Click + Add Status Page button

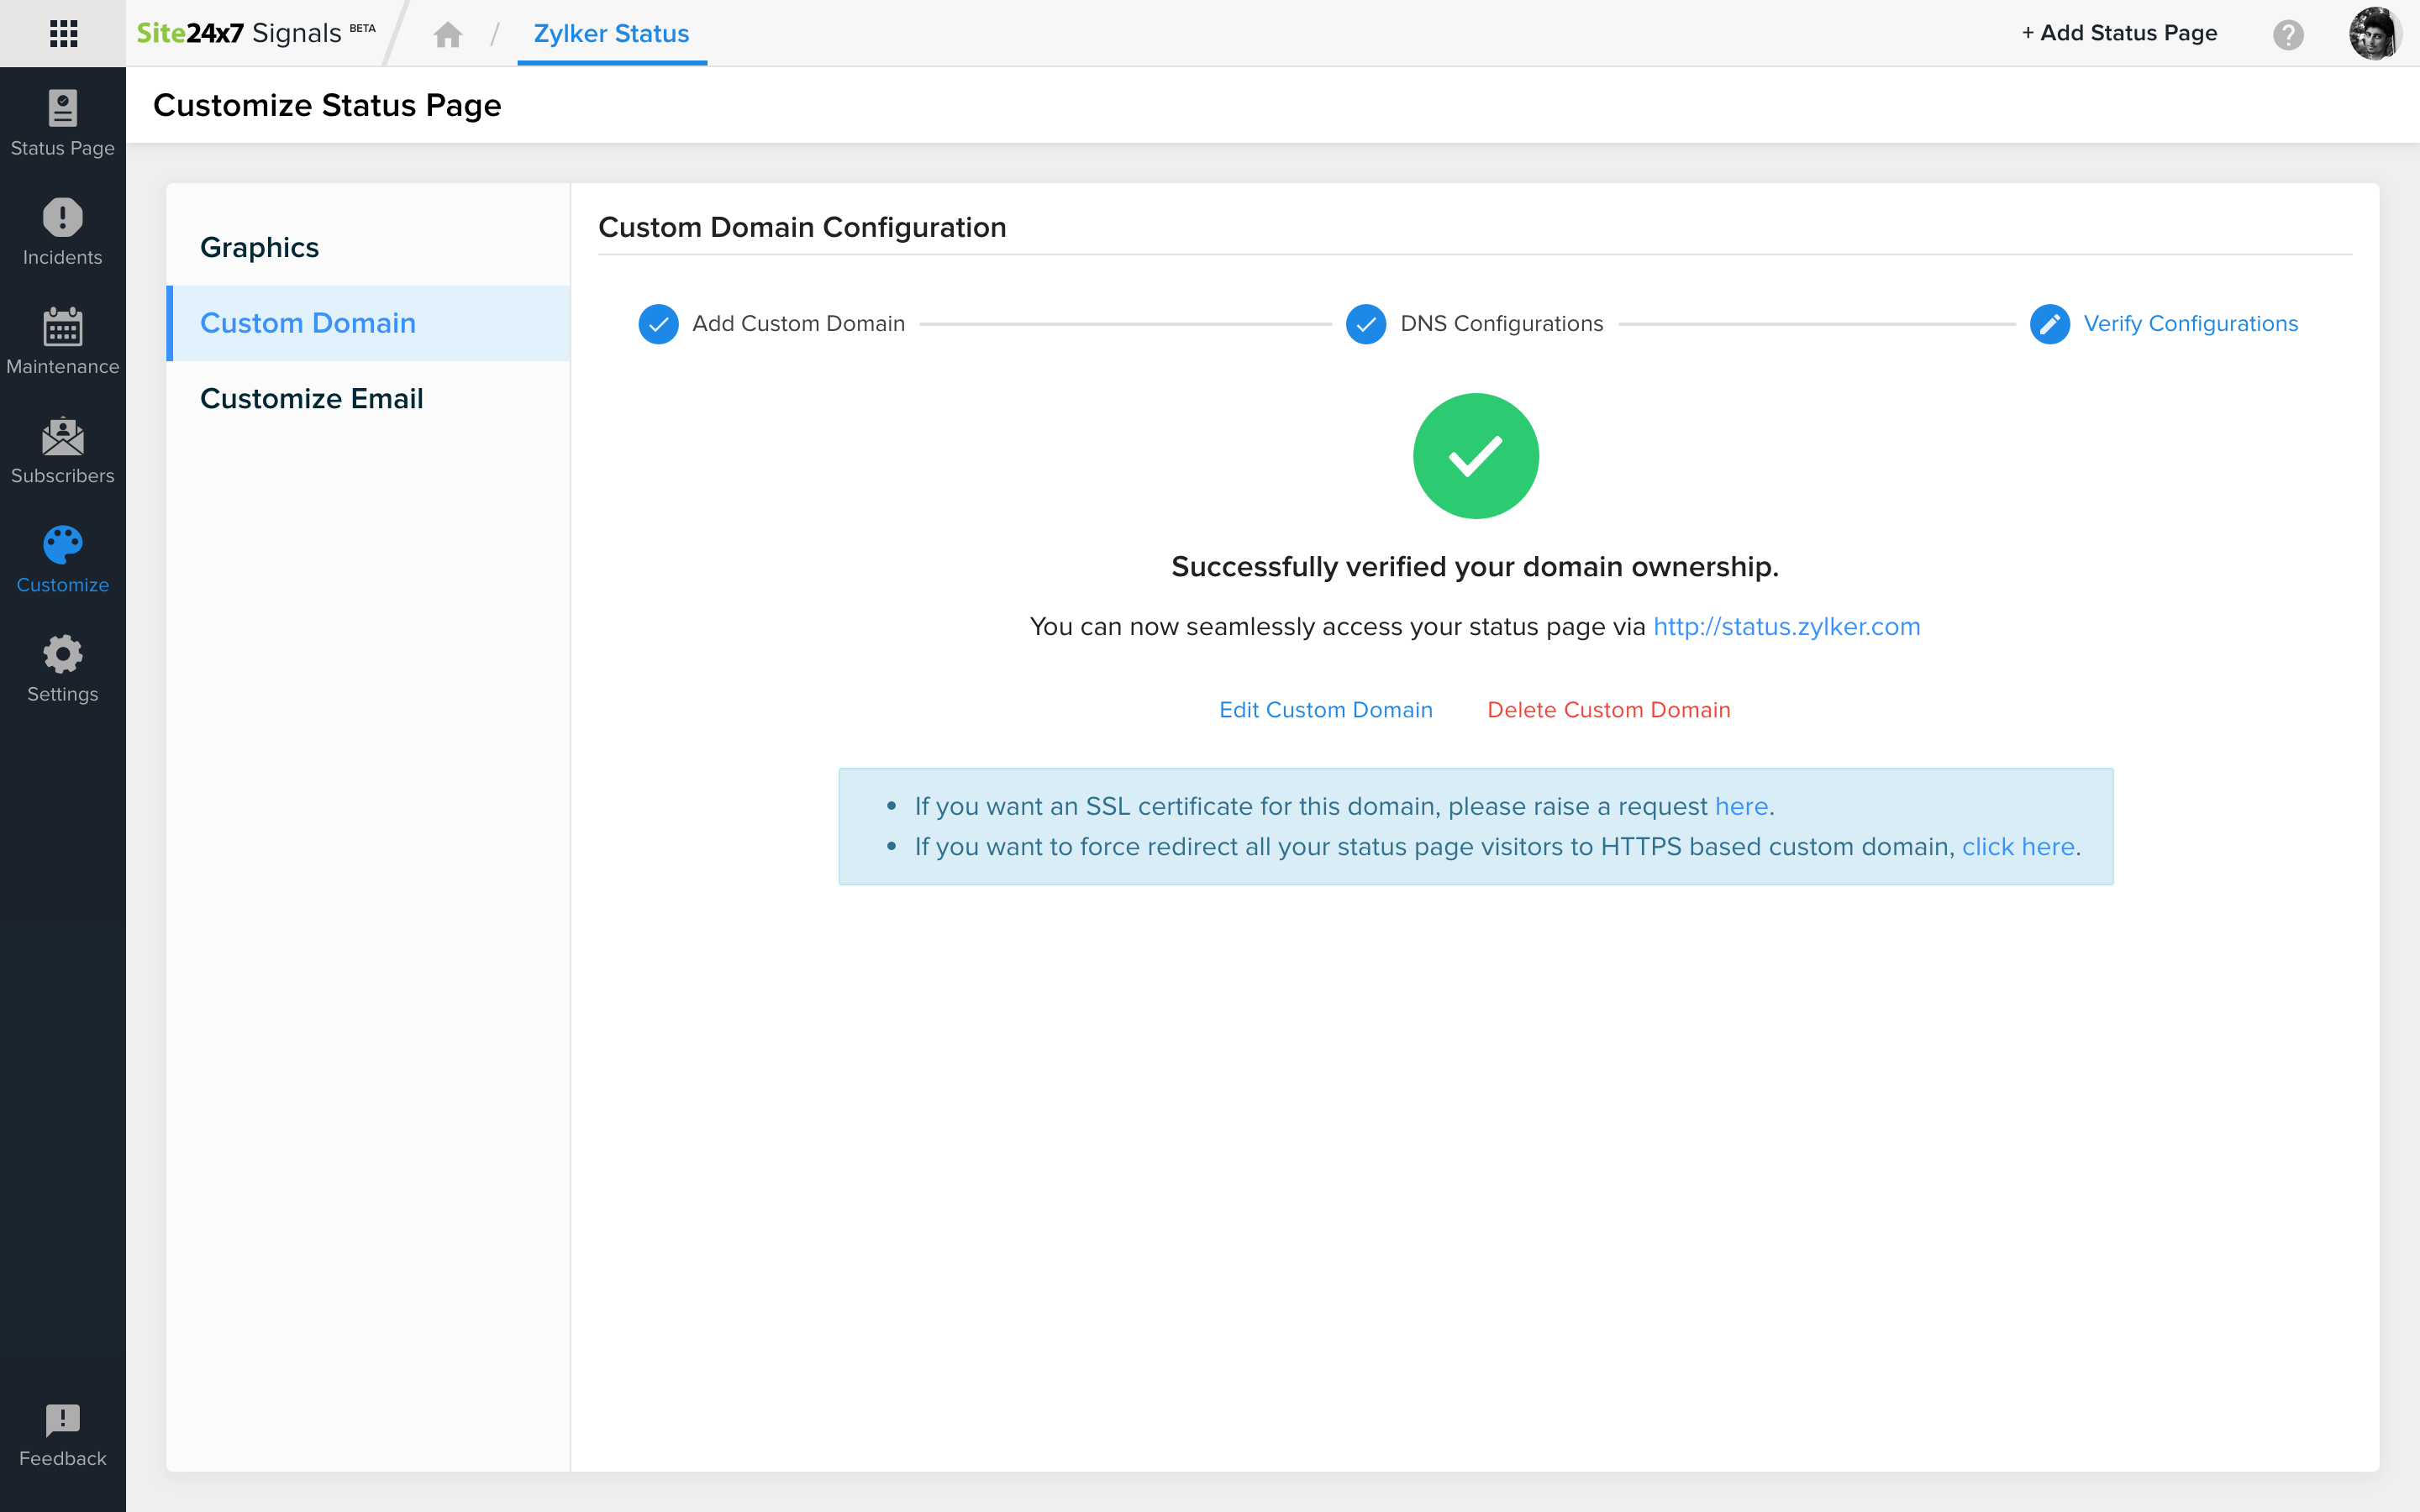pyautogui.click(x=2119, y=33)
